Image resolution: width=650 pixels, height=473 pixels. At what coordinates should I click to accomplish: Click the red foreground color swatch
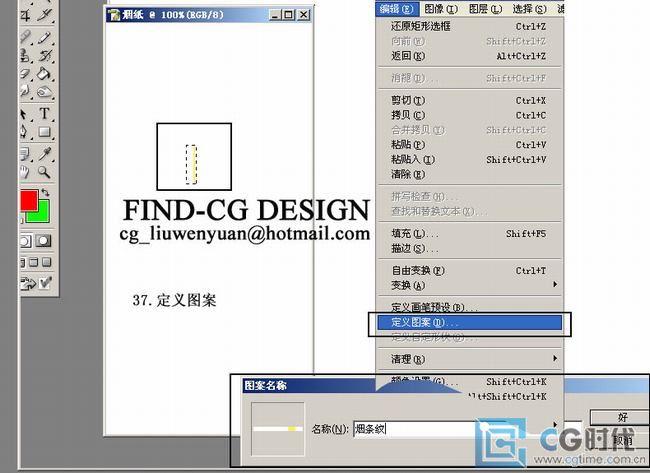(x=29, y=199)
